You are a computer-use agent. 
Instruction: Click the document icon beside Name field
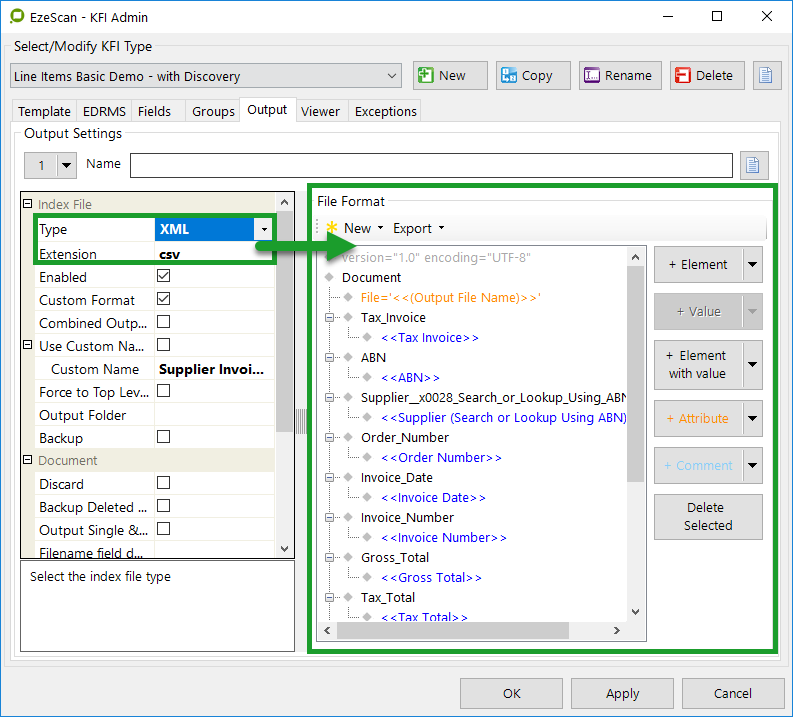coord(753,165)
